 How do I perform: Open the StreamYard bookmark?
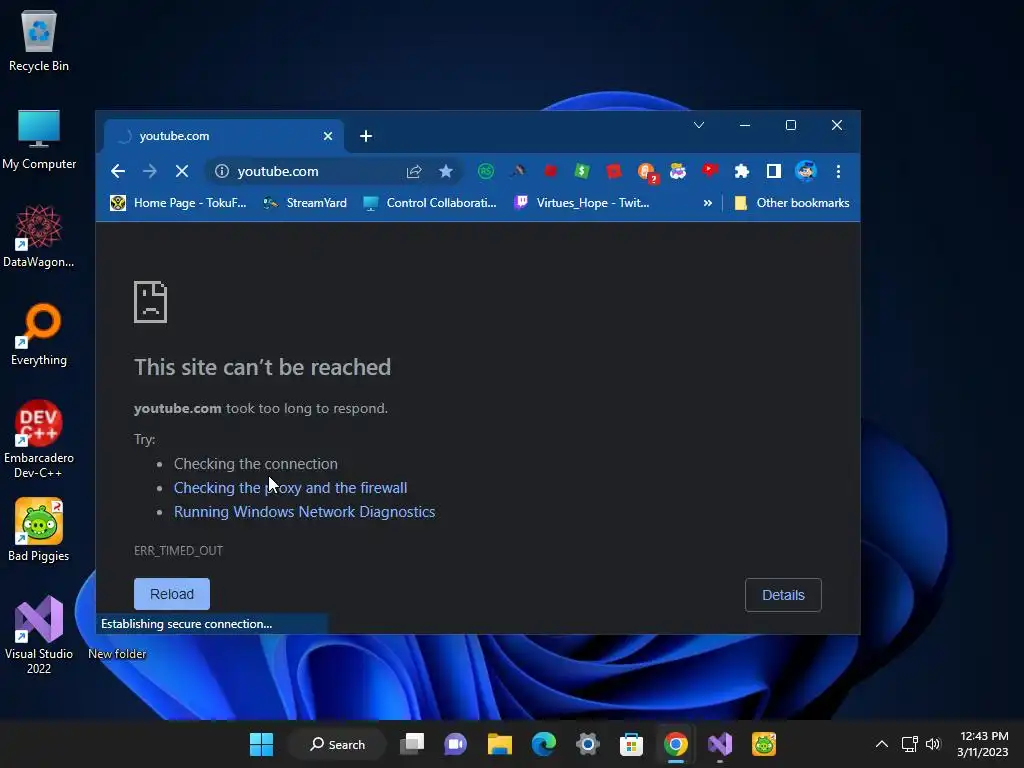pyautogui.click(x=304, y=203)
